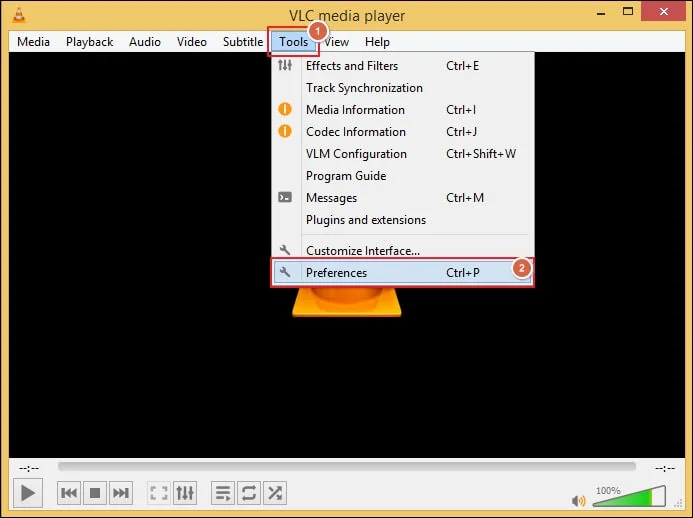The width and height of the screenshot is (693, 518).
Task: Click the Preferences wrench icon
Action: pos(285,272)
